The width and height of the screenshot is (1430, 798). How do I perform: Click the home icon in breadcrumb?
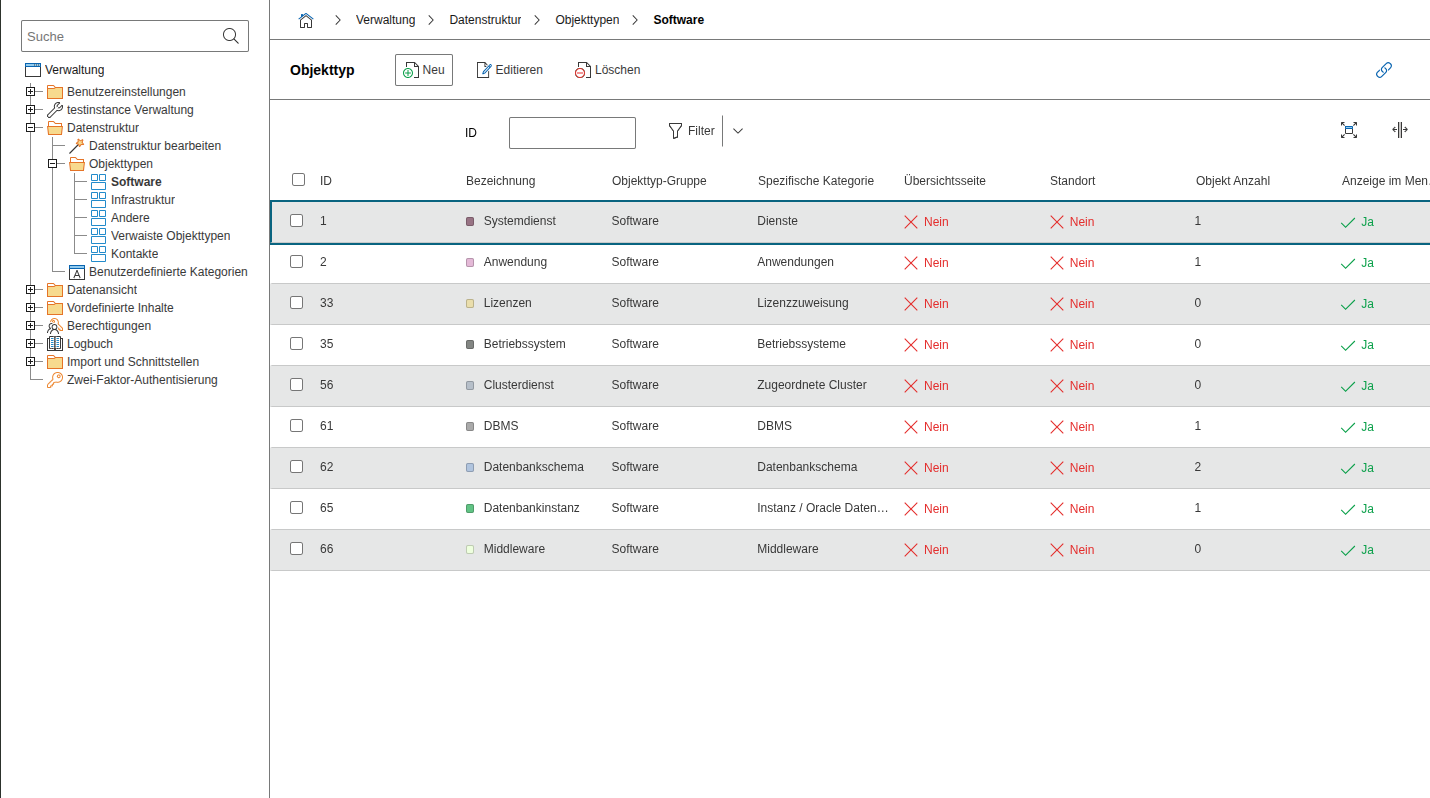click(306, 20)
